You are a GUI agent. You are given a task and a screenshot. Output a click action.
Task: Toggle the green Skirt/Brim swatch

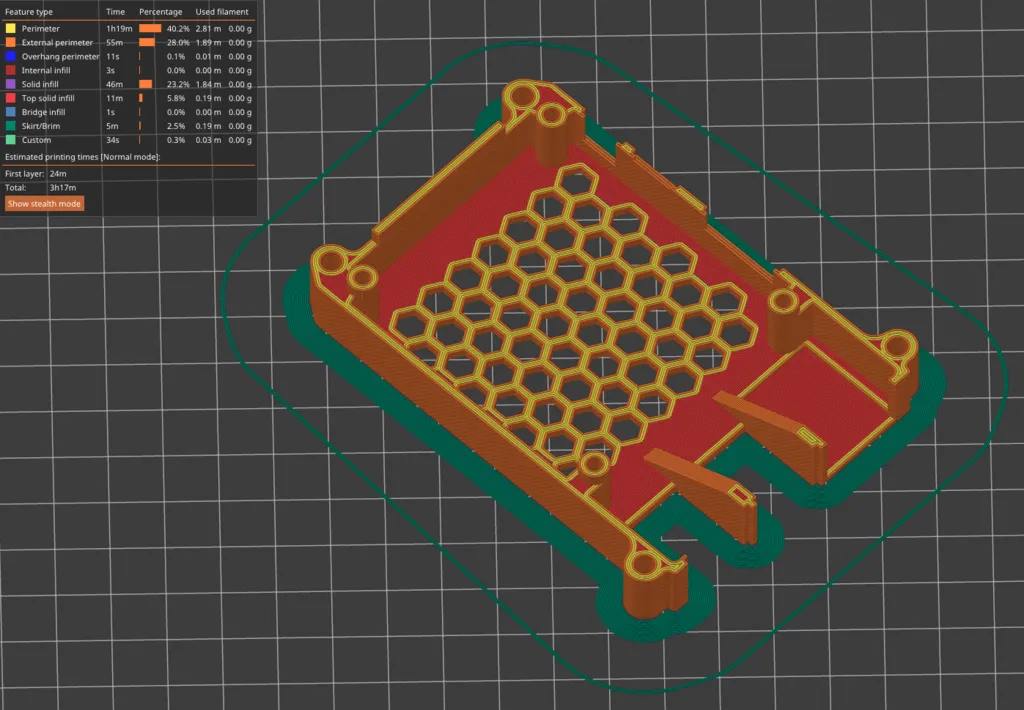coord(10,126)
